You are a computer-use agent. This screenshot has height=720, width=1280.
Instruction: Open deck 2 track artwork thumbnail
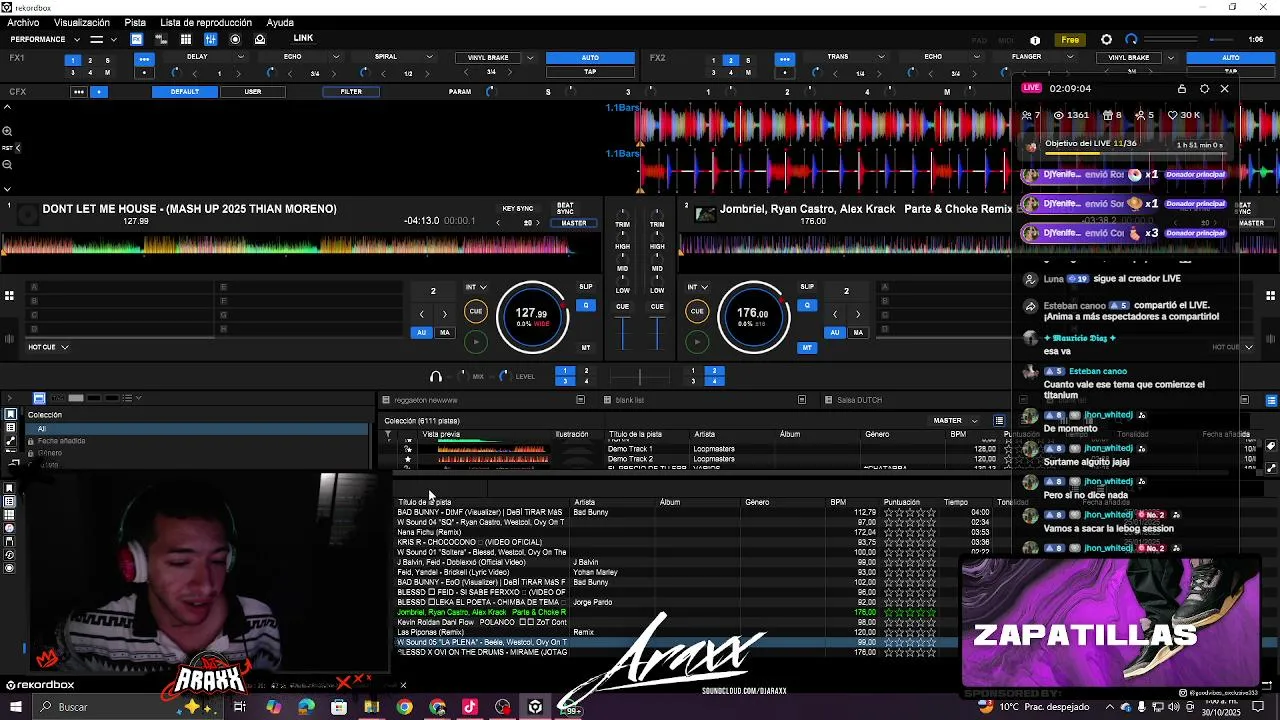click(x=705, y=214)
